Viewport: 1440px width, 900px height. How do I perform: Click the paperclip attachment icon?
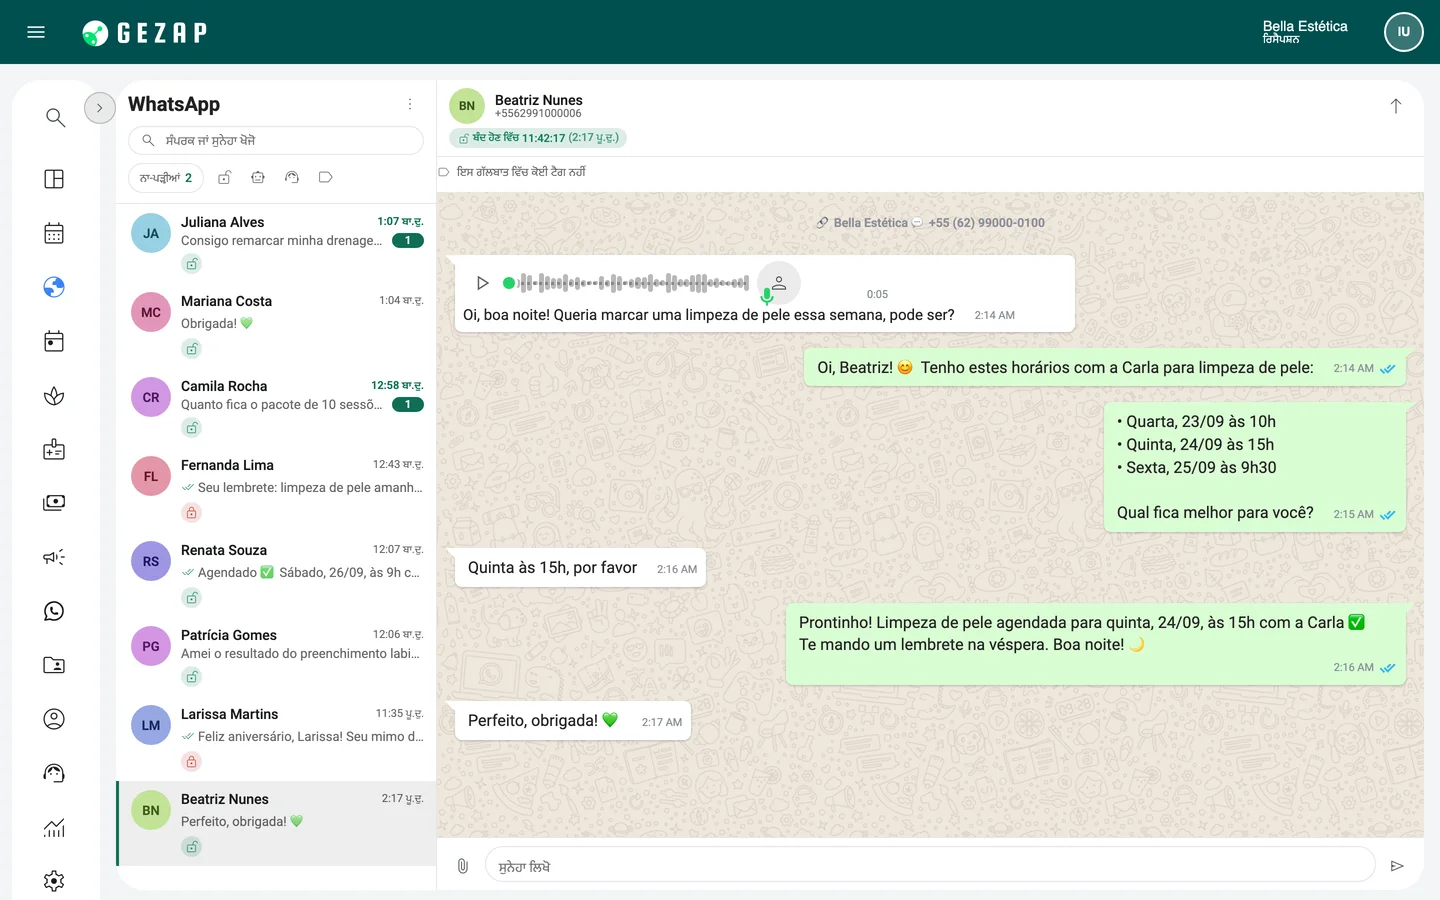(x=462, y=866)
